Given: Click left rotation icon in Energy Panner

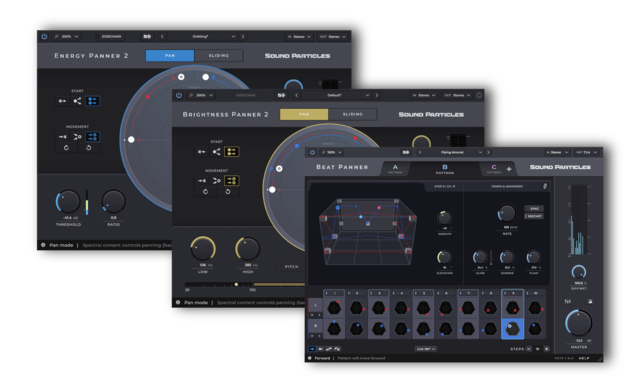Looking at the screenshot, I should (67, 148).
